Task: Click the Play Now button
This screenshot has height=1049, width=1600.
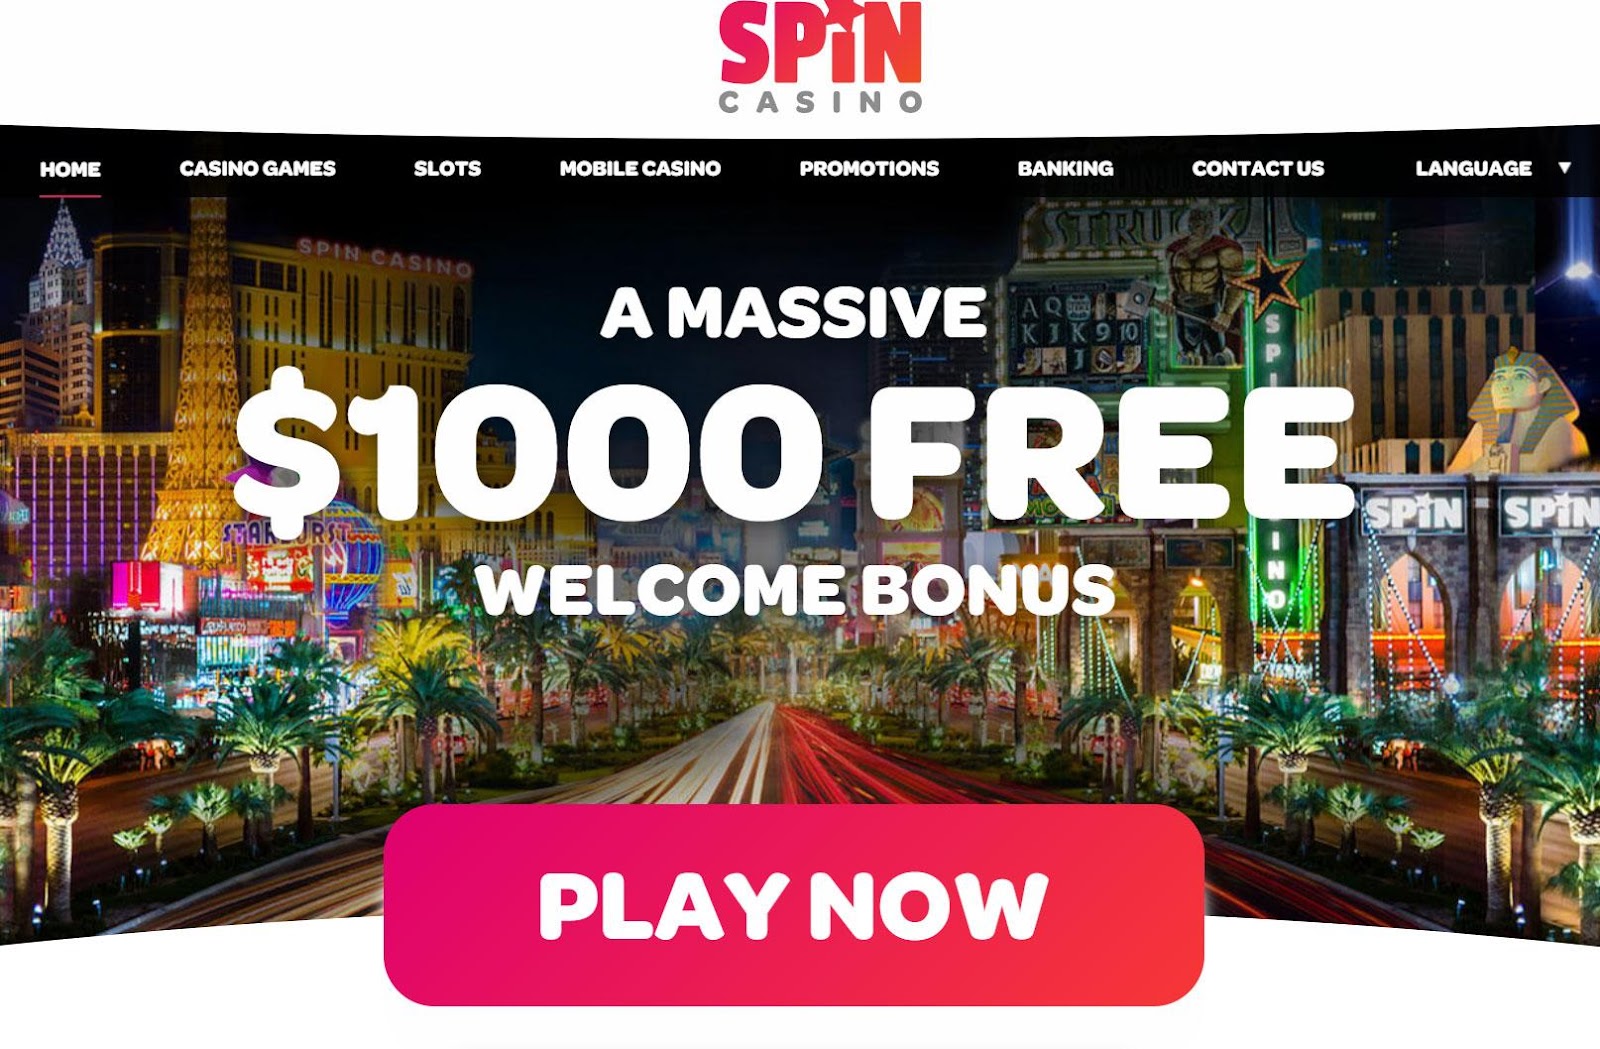Action: (x=794, y=905)
